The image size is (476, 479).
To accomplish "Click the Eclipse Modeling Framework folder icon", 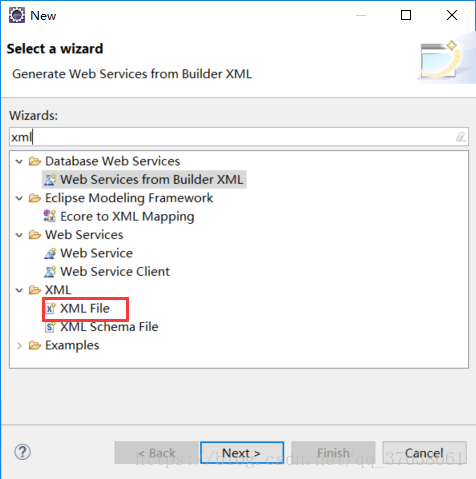I will point(35,198).
